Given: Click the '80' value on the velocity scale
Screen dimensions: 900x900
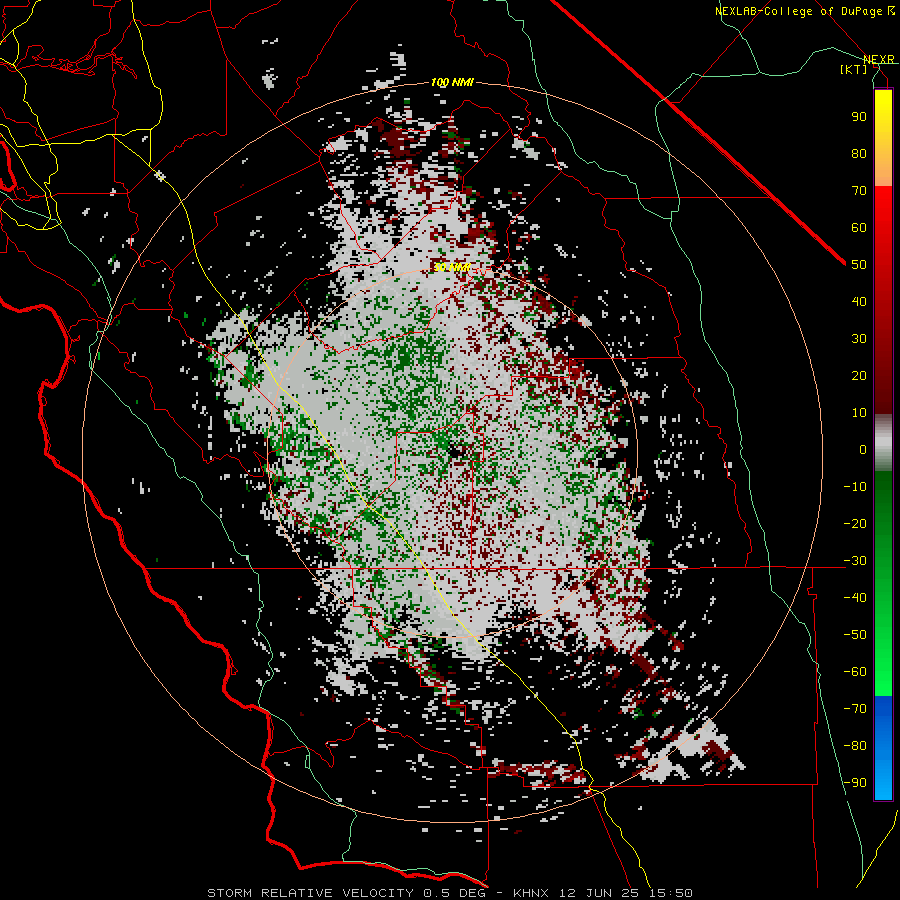Looking at the screenshot, I should [x=859, y=153].
